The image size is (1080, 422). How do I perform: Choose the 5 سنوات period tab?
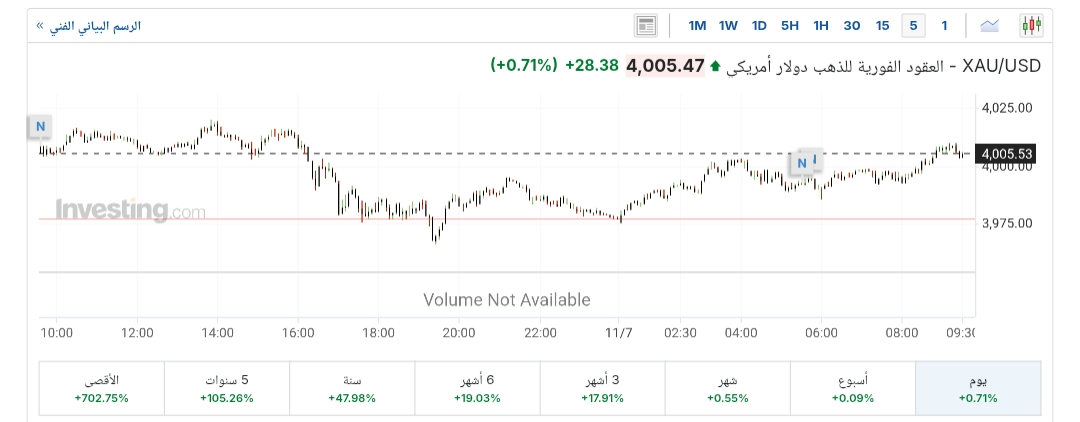[226, 388]
